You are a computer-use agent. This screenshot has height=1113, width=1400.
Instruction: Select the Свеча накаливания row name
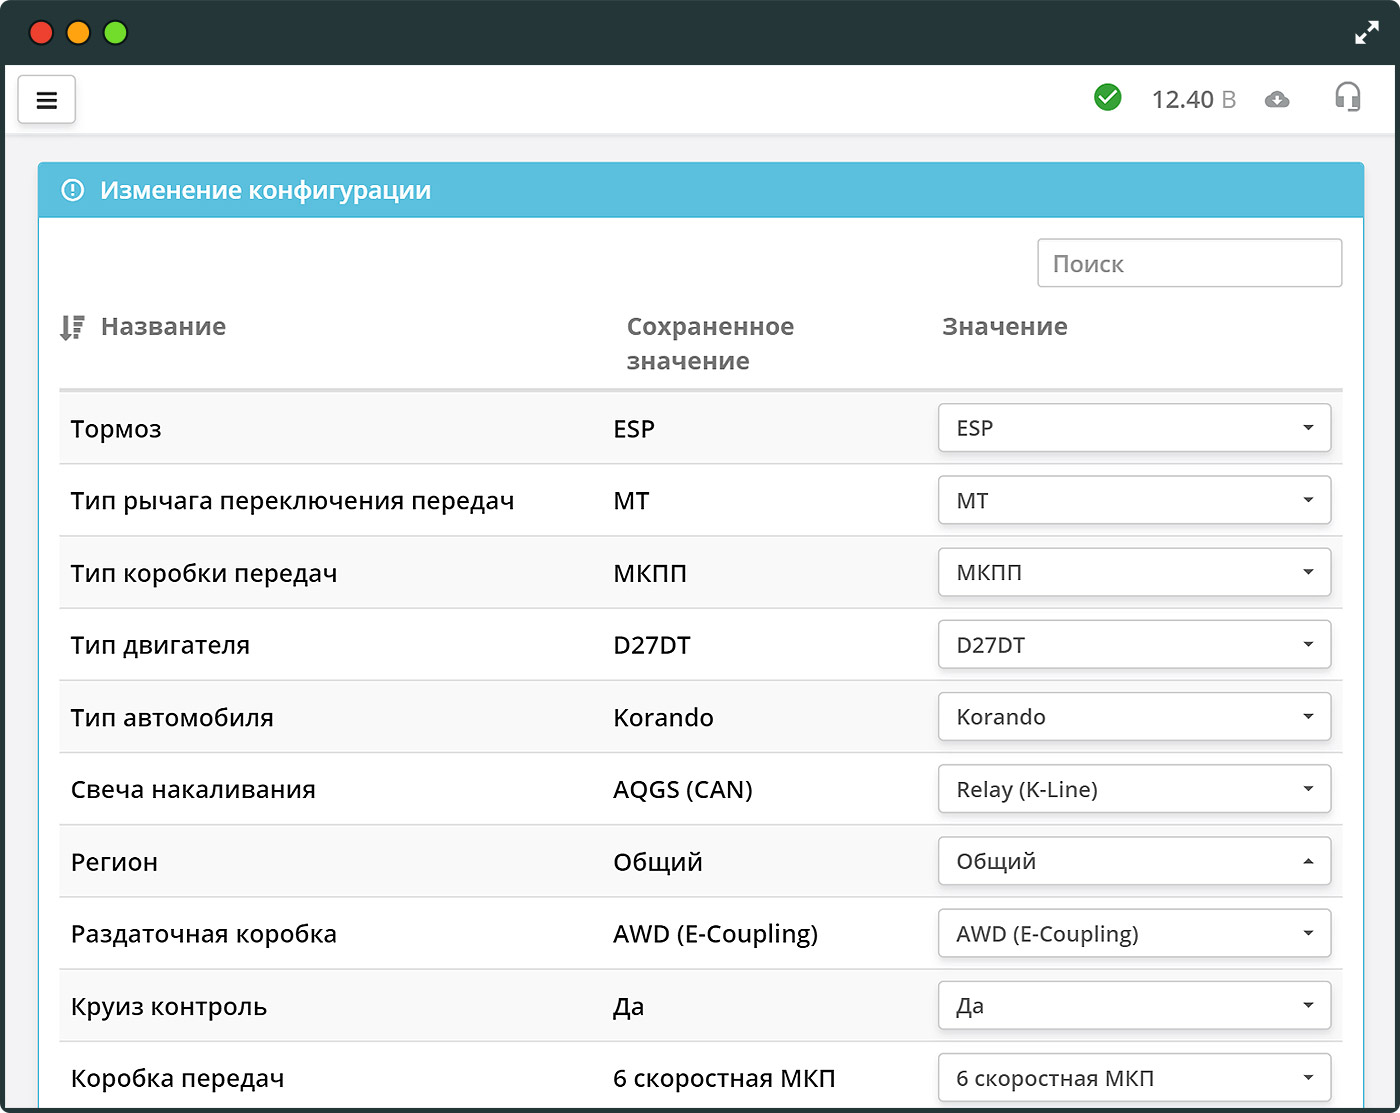tap(193, 790)
